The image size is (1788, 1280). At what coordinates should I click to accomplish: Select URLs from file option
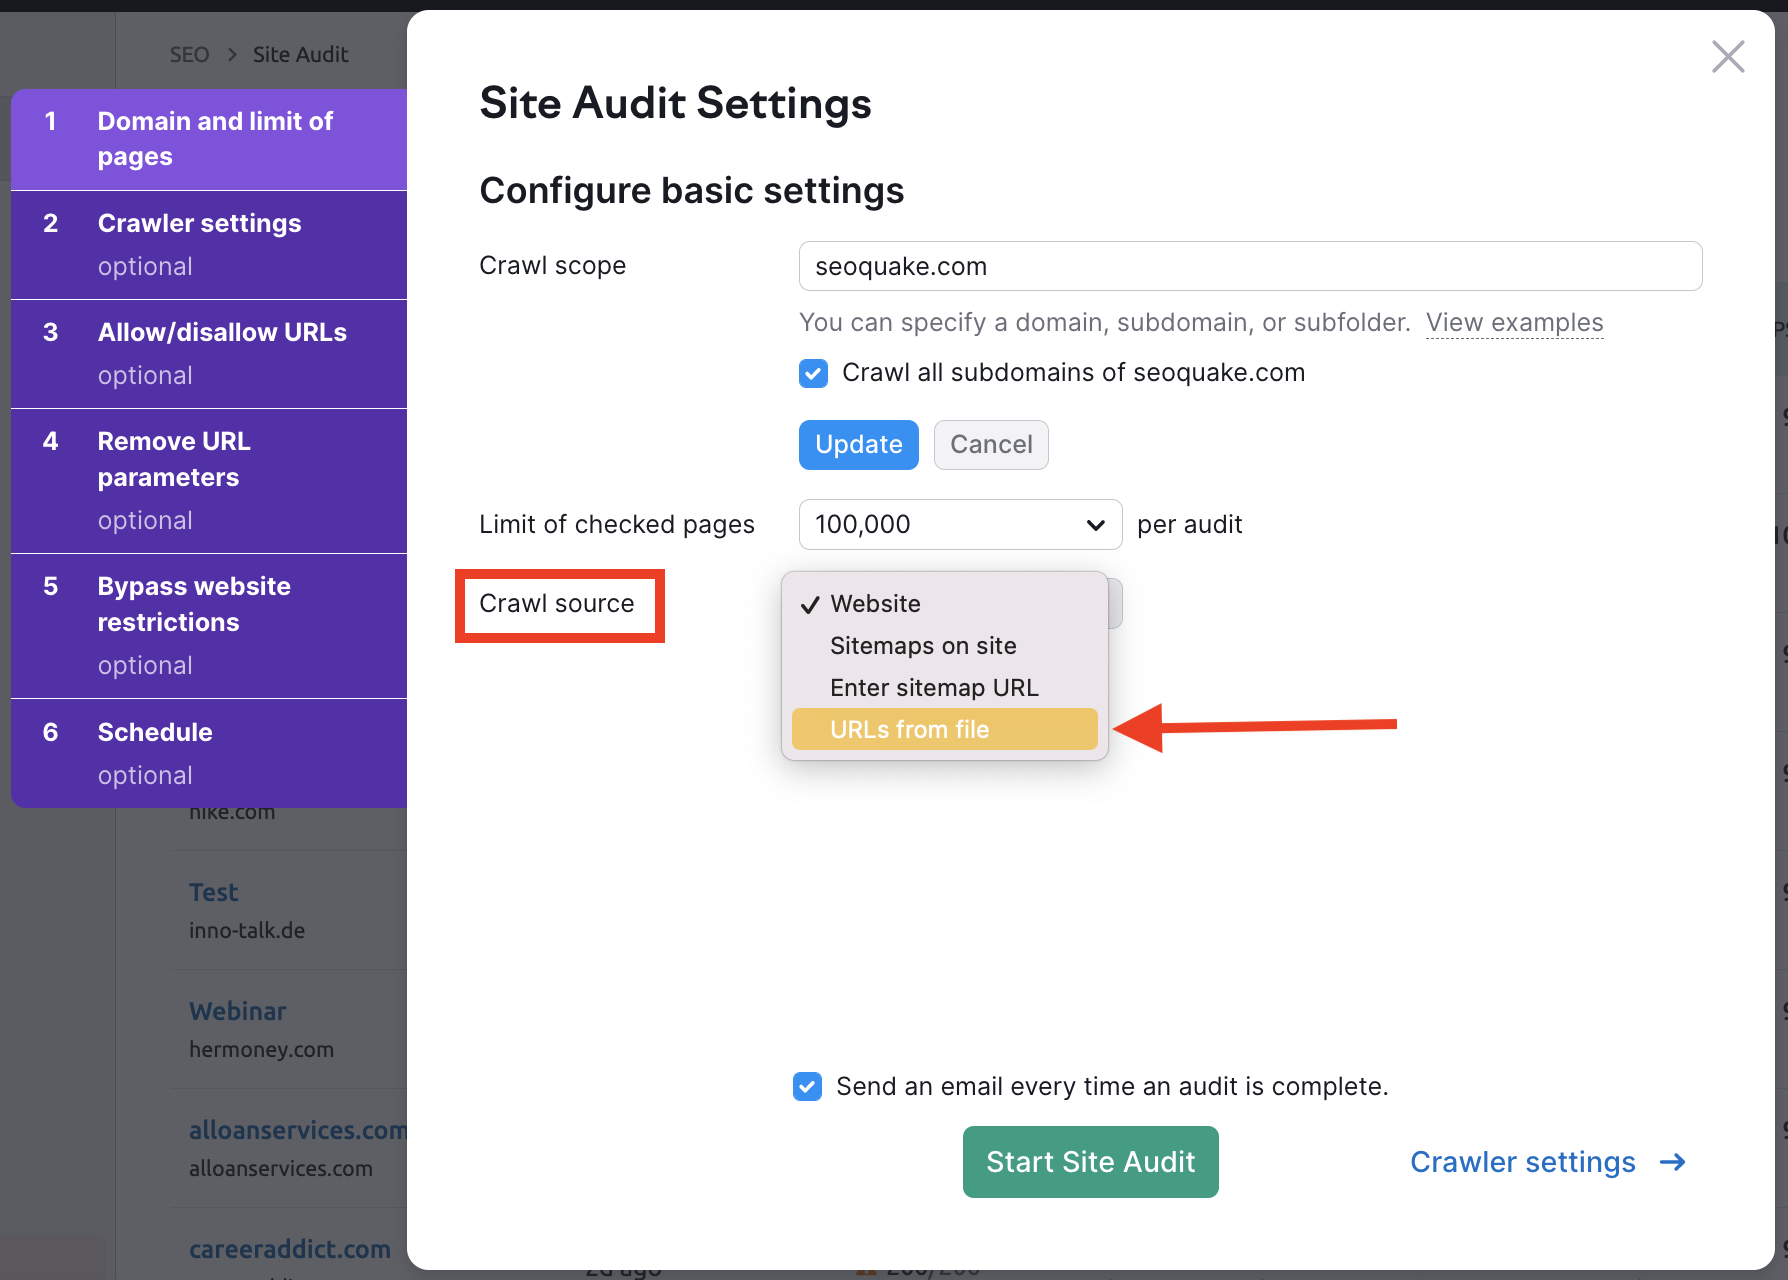(x=945, y=729)
